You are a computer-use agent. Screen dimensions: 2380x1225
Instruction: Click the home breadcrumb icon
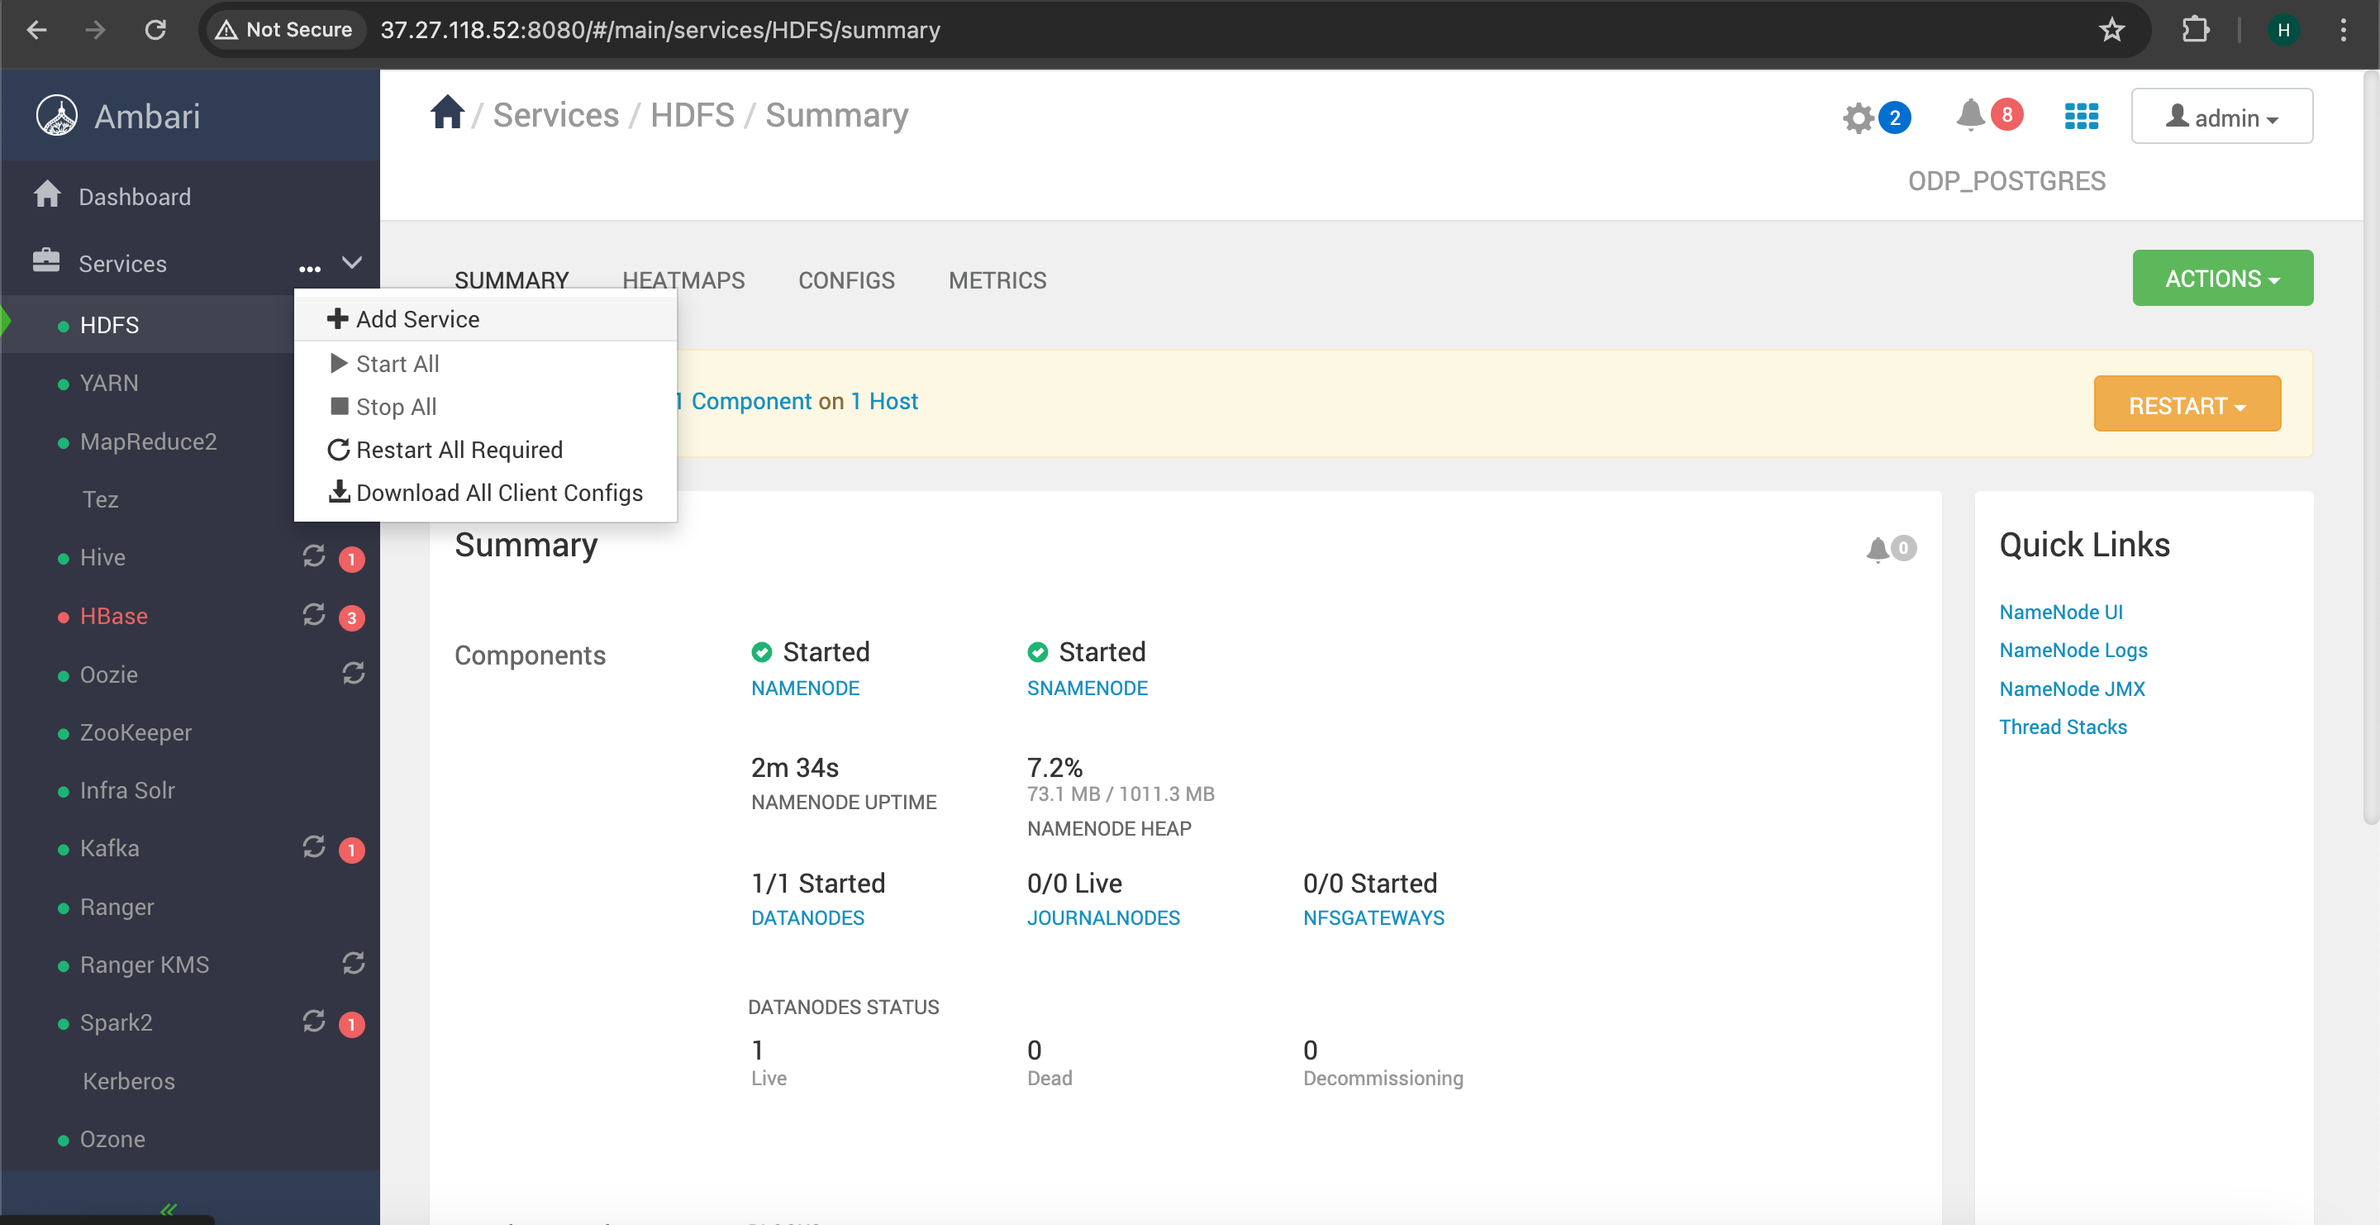tap(447, 113)
